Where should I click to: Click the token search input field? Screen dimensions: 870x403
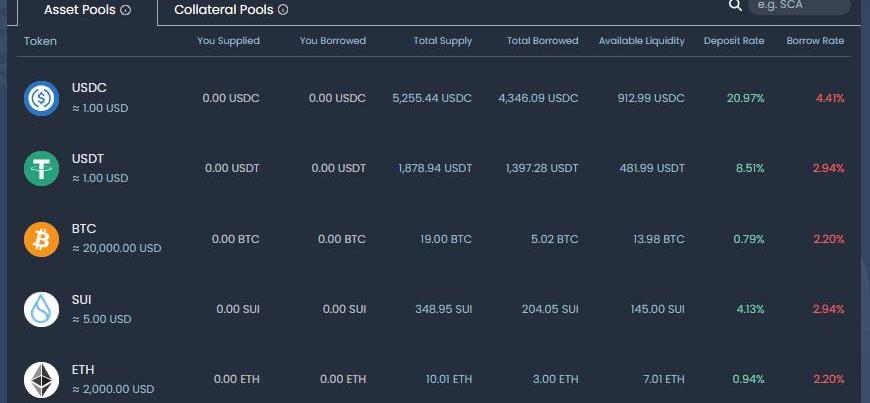click(800, 6)
